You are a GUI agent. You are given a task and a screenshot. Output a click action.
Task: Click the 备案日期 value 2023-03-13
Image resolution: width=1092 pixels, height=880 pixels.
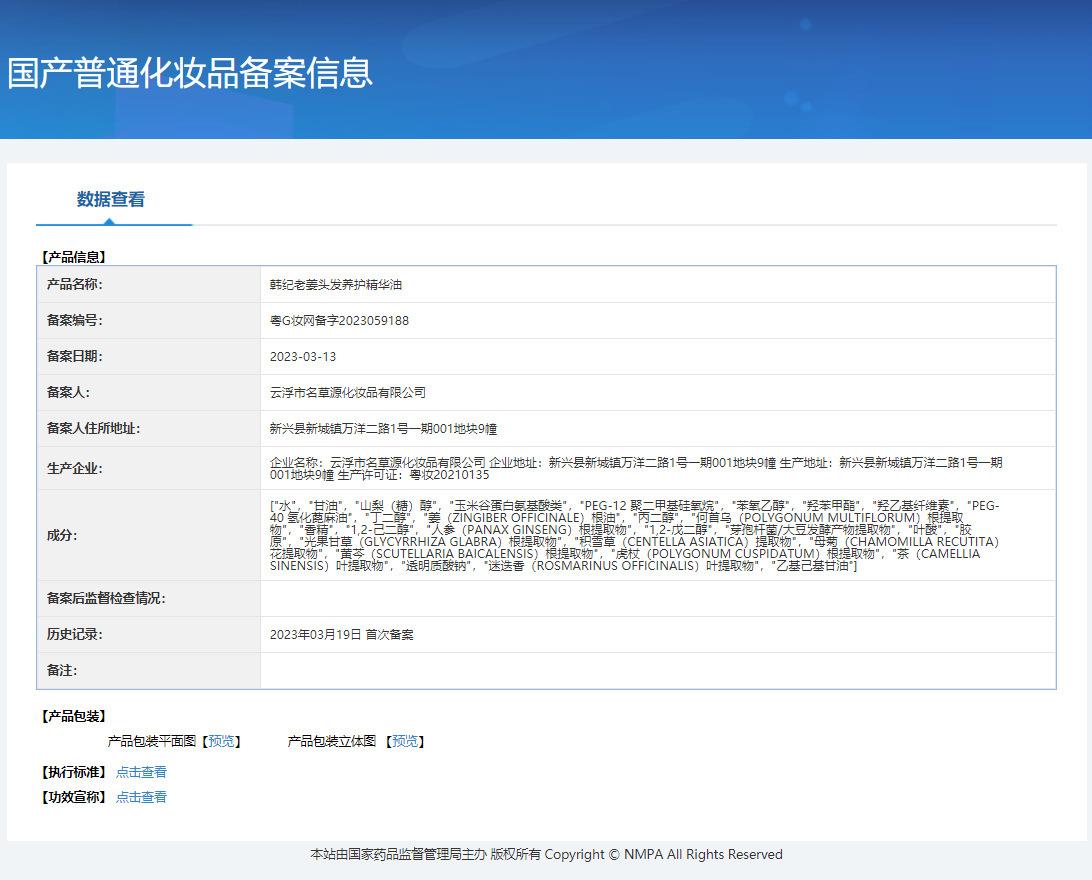pyautogui.click(x=303, y=357)
